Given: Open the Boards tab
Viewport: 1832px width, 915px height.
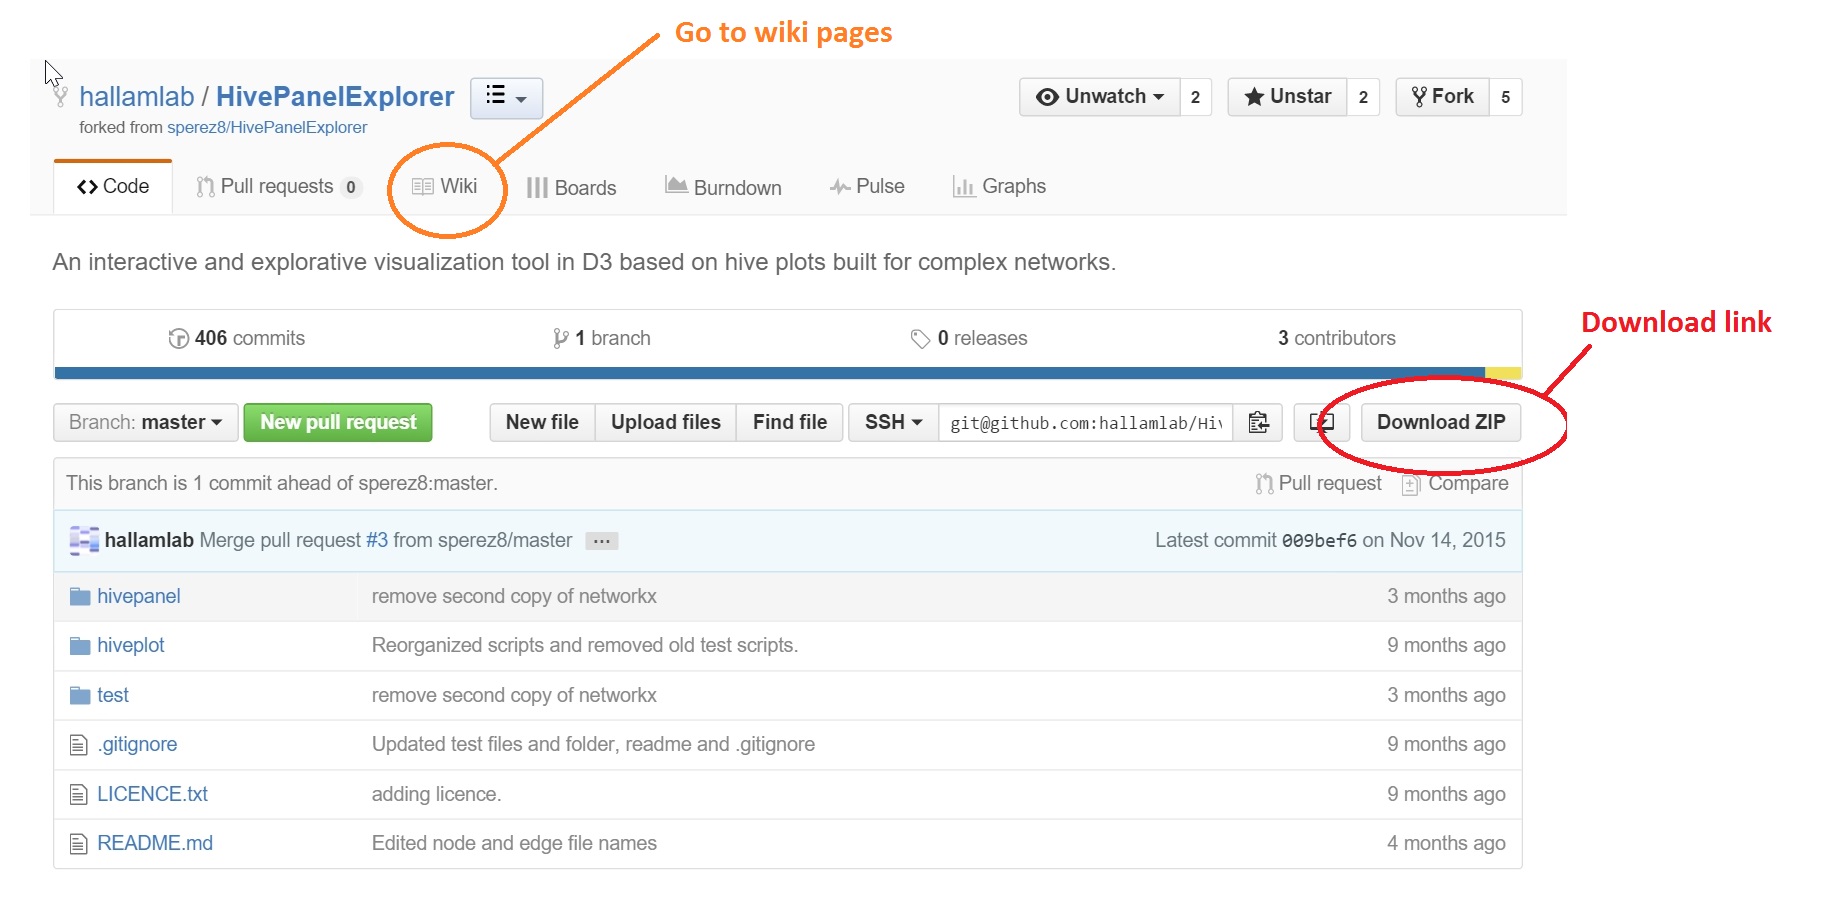Looking at the screenshot, I should pyautogui.click(x=571, y=188).
